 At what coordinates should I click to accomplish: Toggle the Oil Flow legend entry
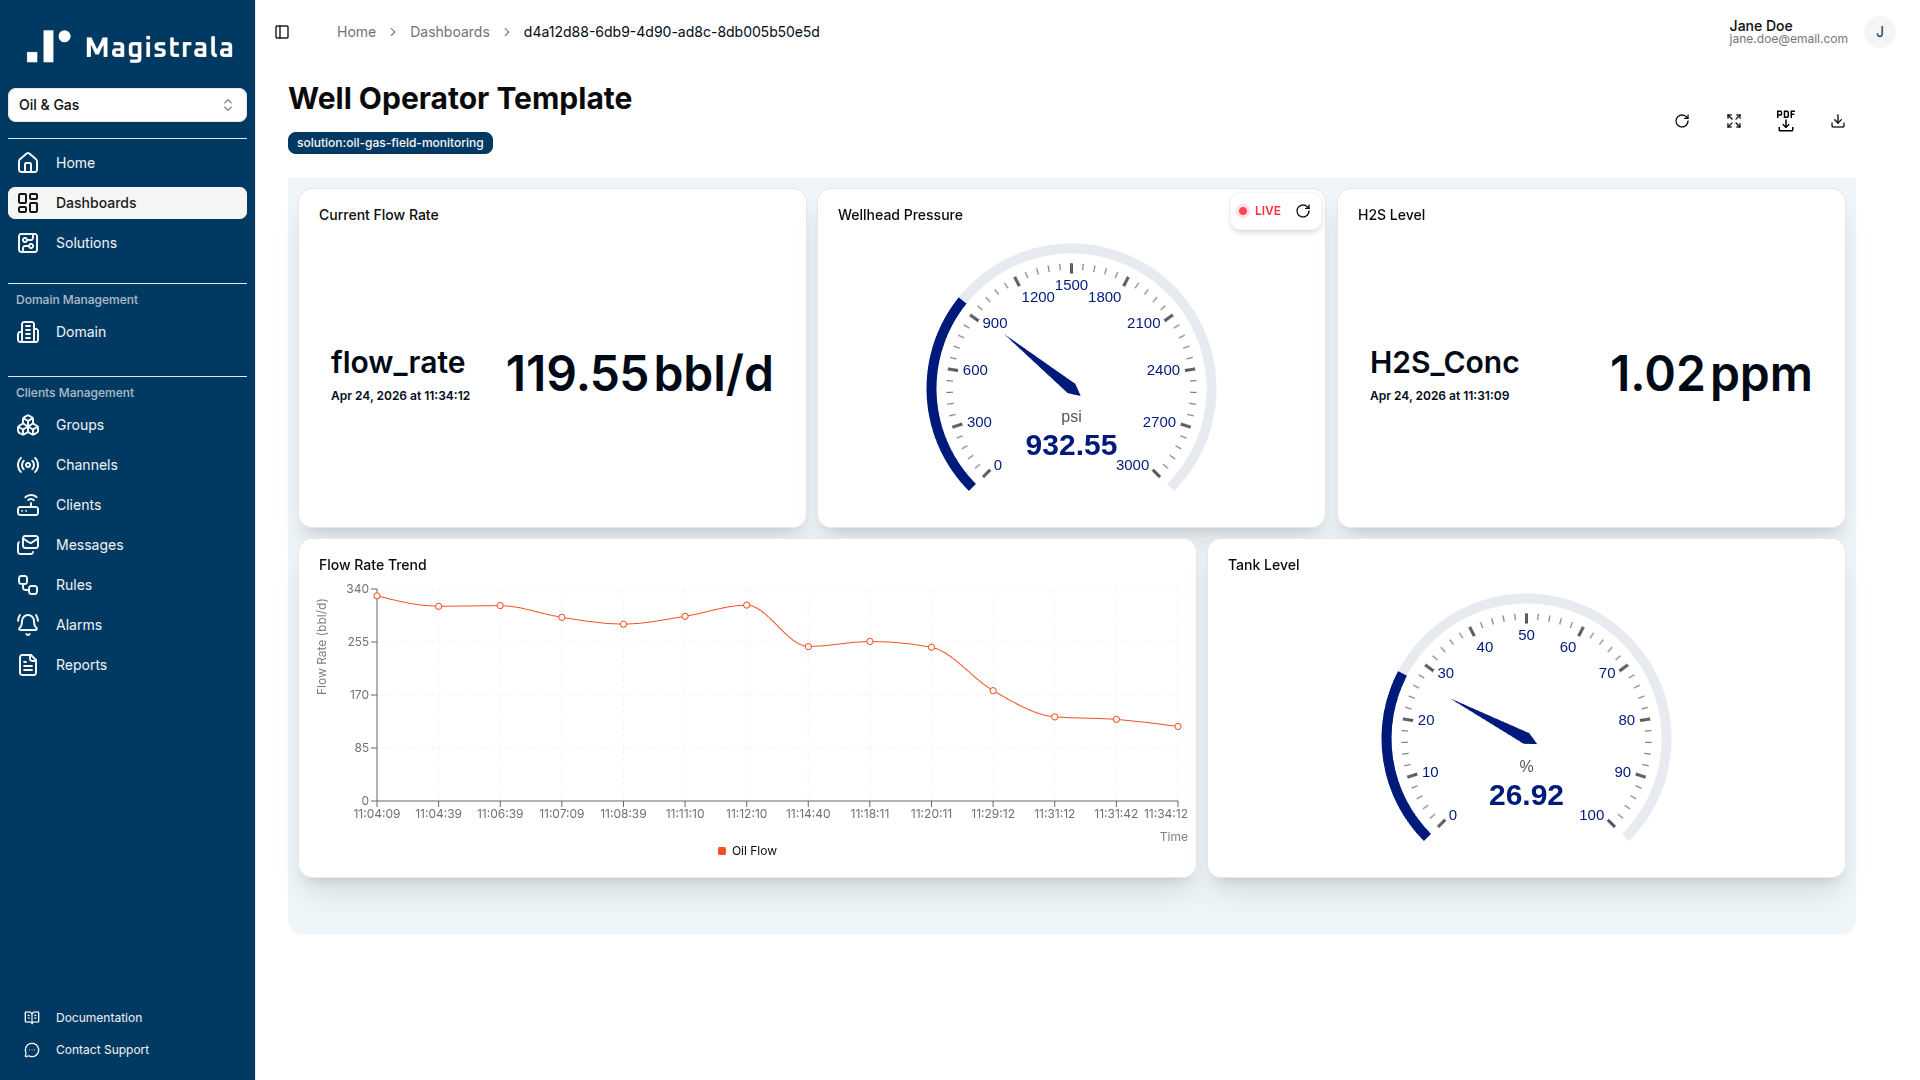pos(746,850)
